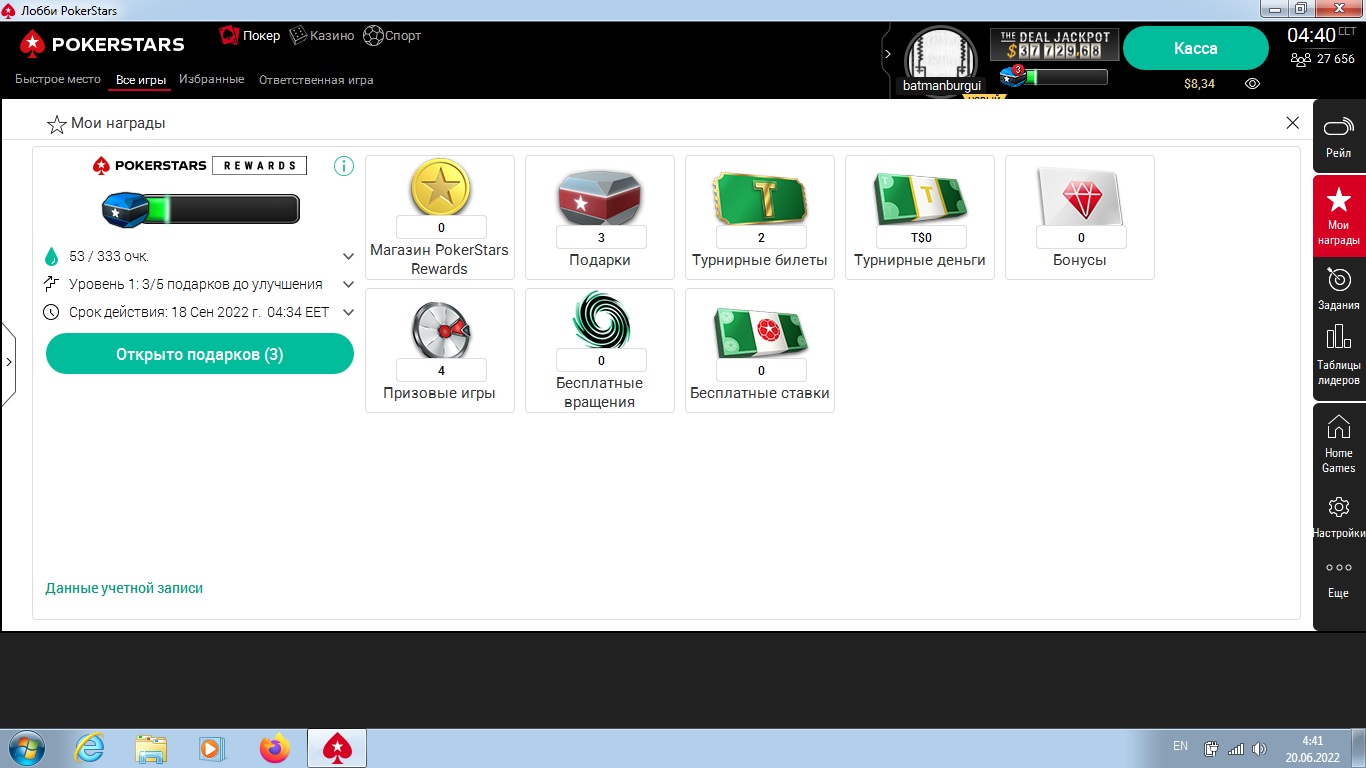This screenshot has height=768, width=1366.
Task: Switch to the Казино section
Action: [x=322, y=36]
